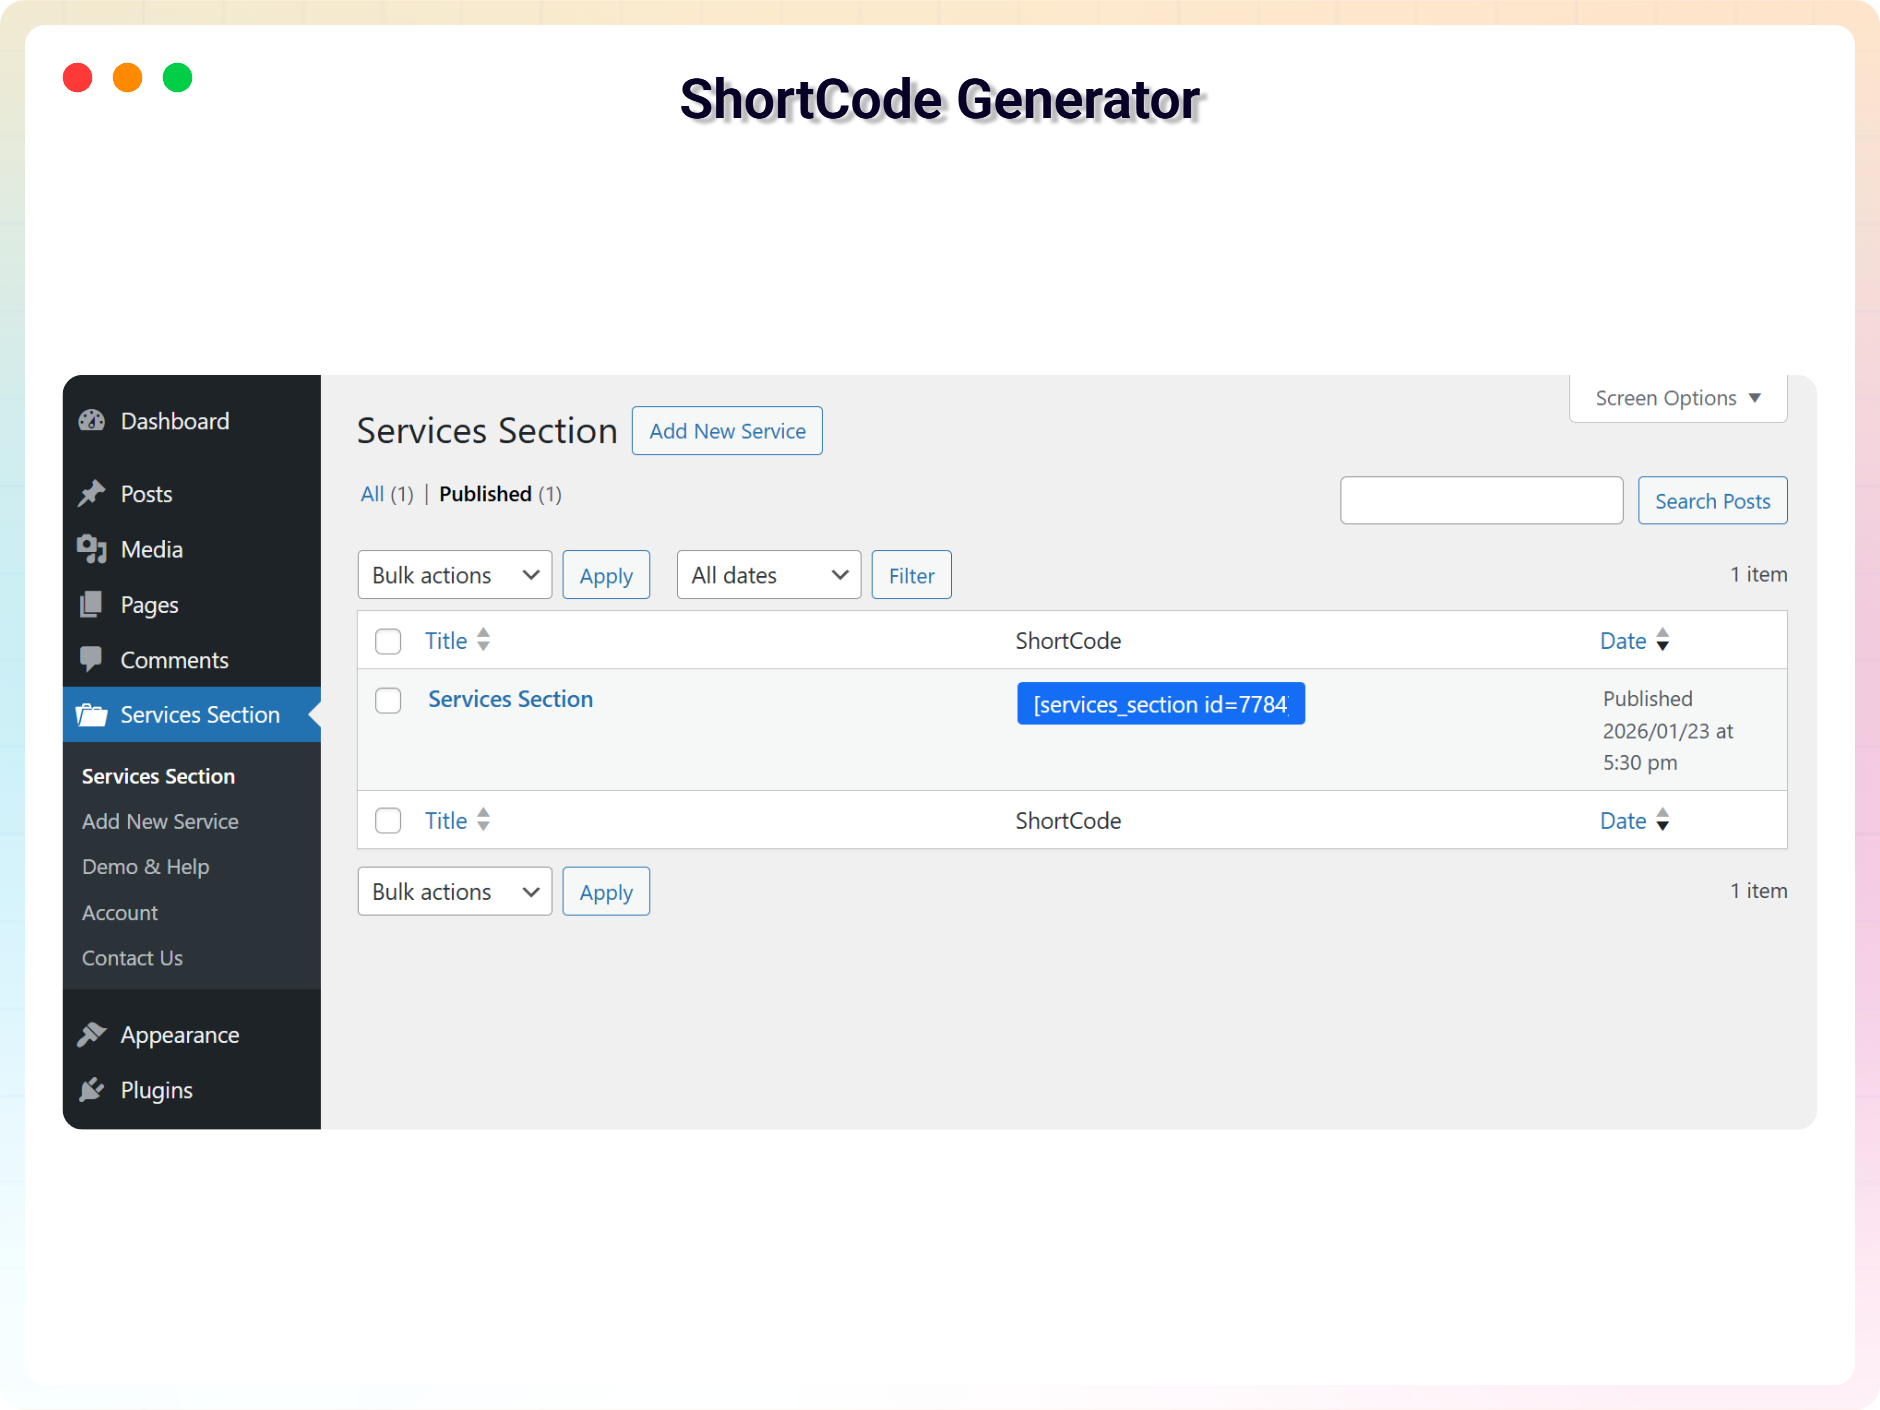Go to Contact Us submenu item
Screen dimensions: 1880x1410
(x=132, y=958)
